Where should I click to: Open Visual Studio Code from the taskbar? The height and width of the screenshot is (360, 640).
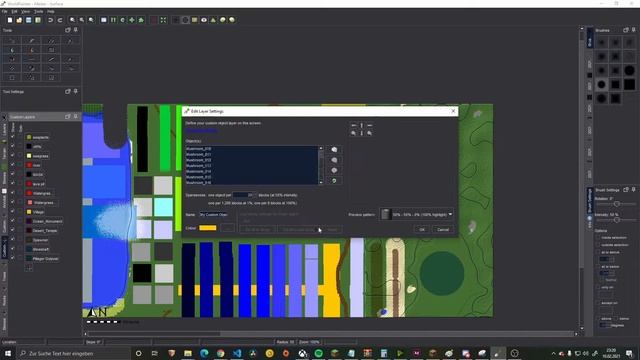pyautogui.click(x=237, y=353)
